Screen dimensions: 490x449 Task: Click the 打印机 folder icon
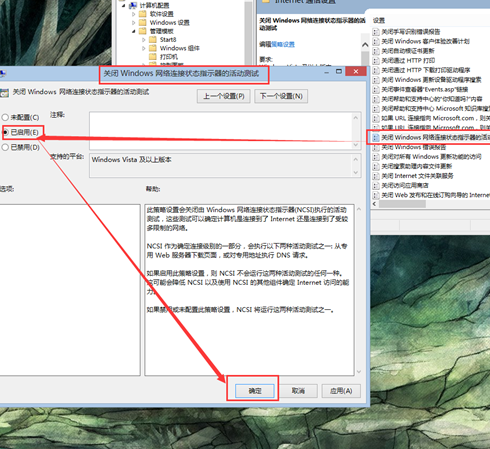click(x=153, y=57)
